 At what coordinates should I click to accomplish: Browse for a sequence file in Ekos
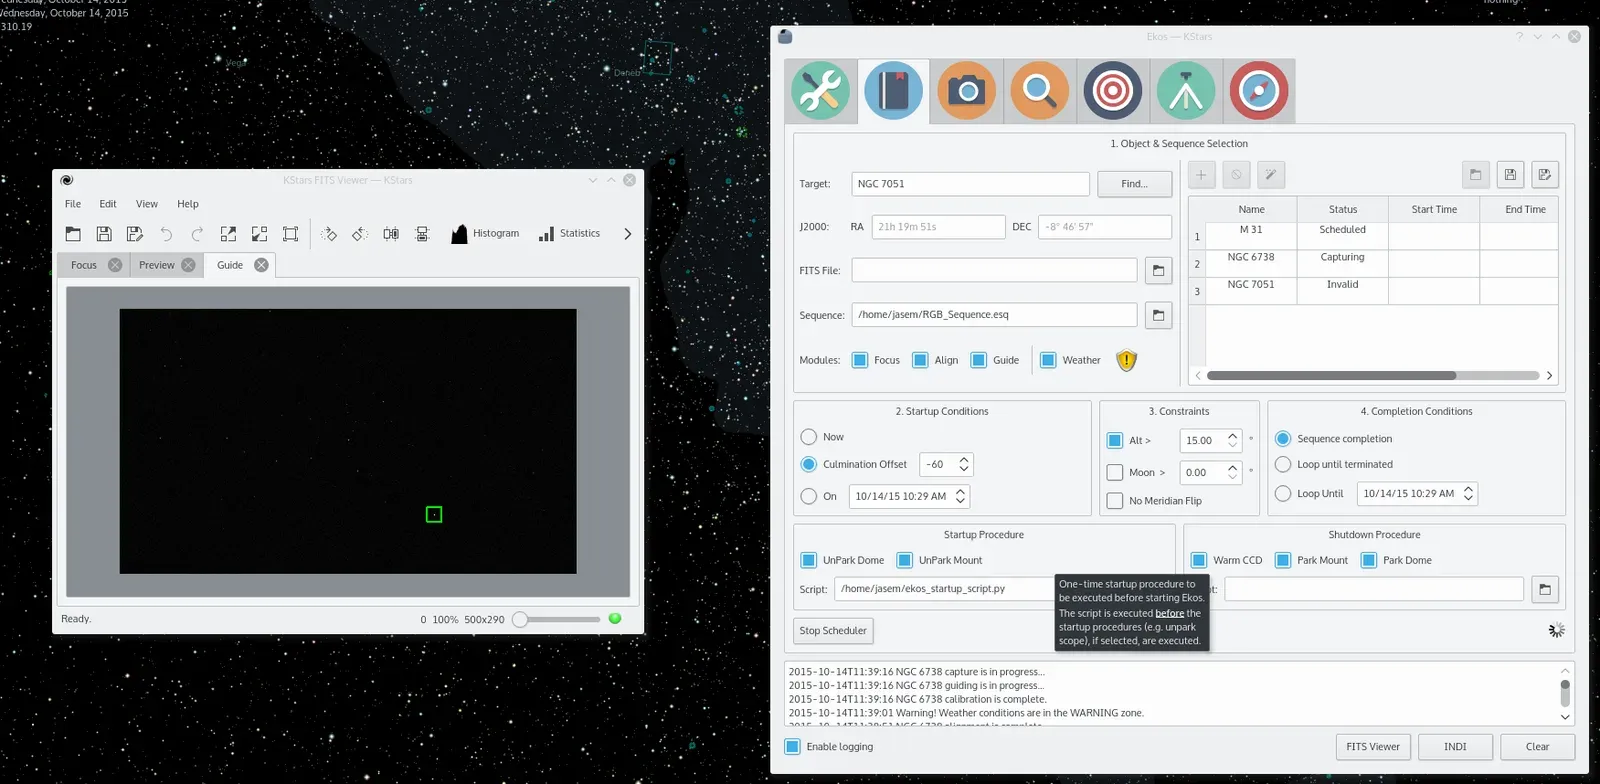[1158, 315]
